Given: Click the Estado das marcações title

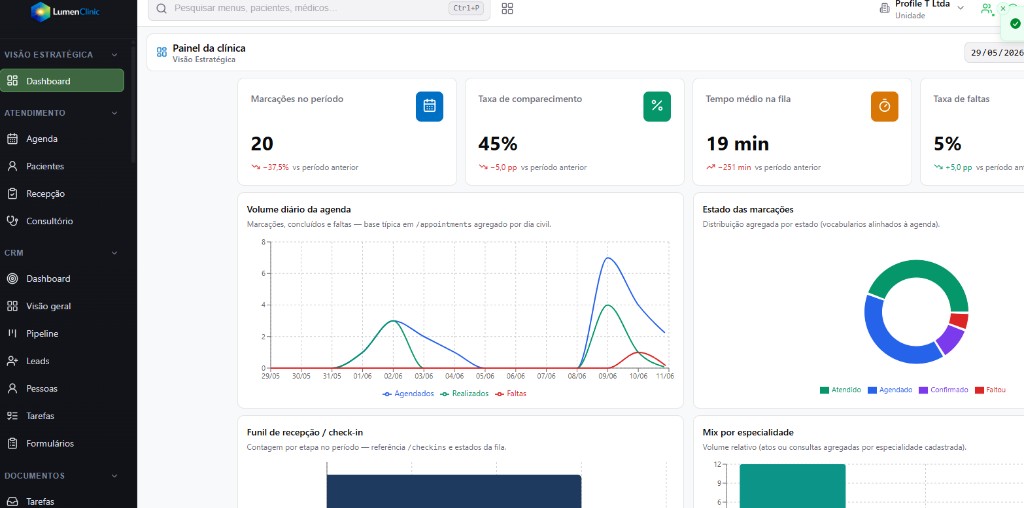Looking at the screenshot, I should (x=748, y=210).
